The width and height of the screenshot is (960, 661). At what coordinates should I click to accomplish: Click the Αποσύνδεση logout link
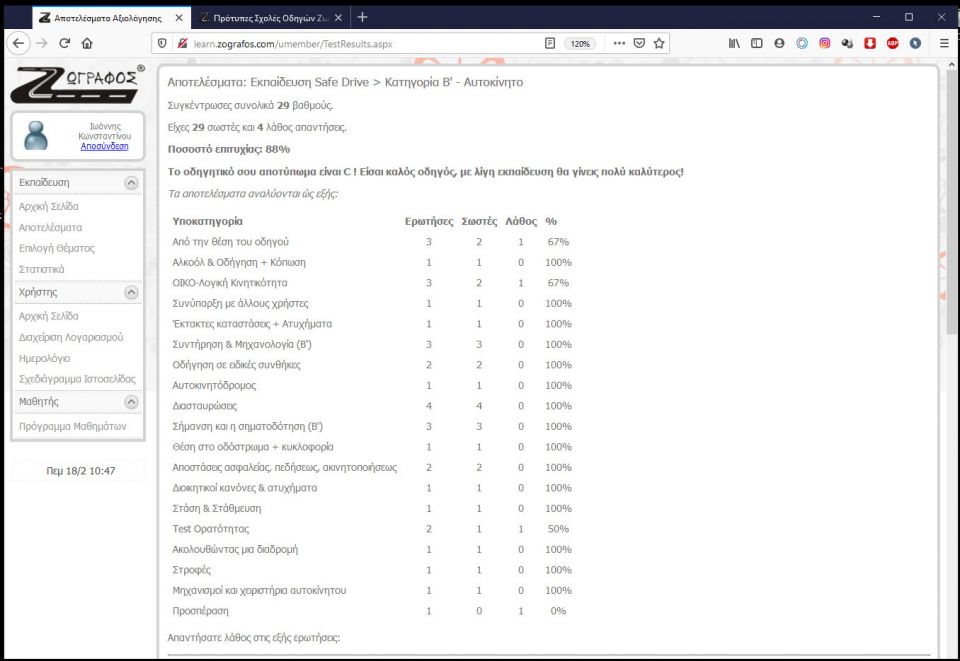click(x=104, y=146)
